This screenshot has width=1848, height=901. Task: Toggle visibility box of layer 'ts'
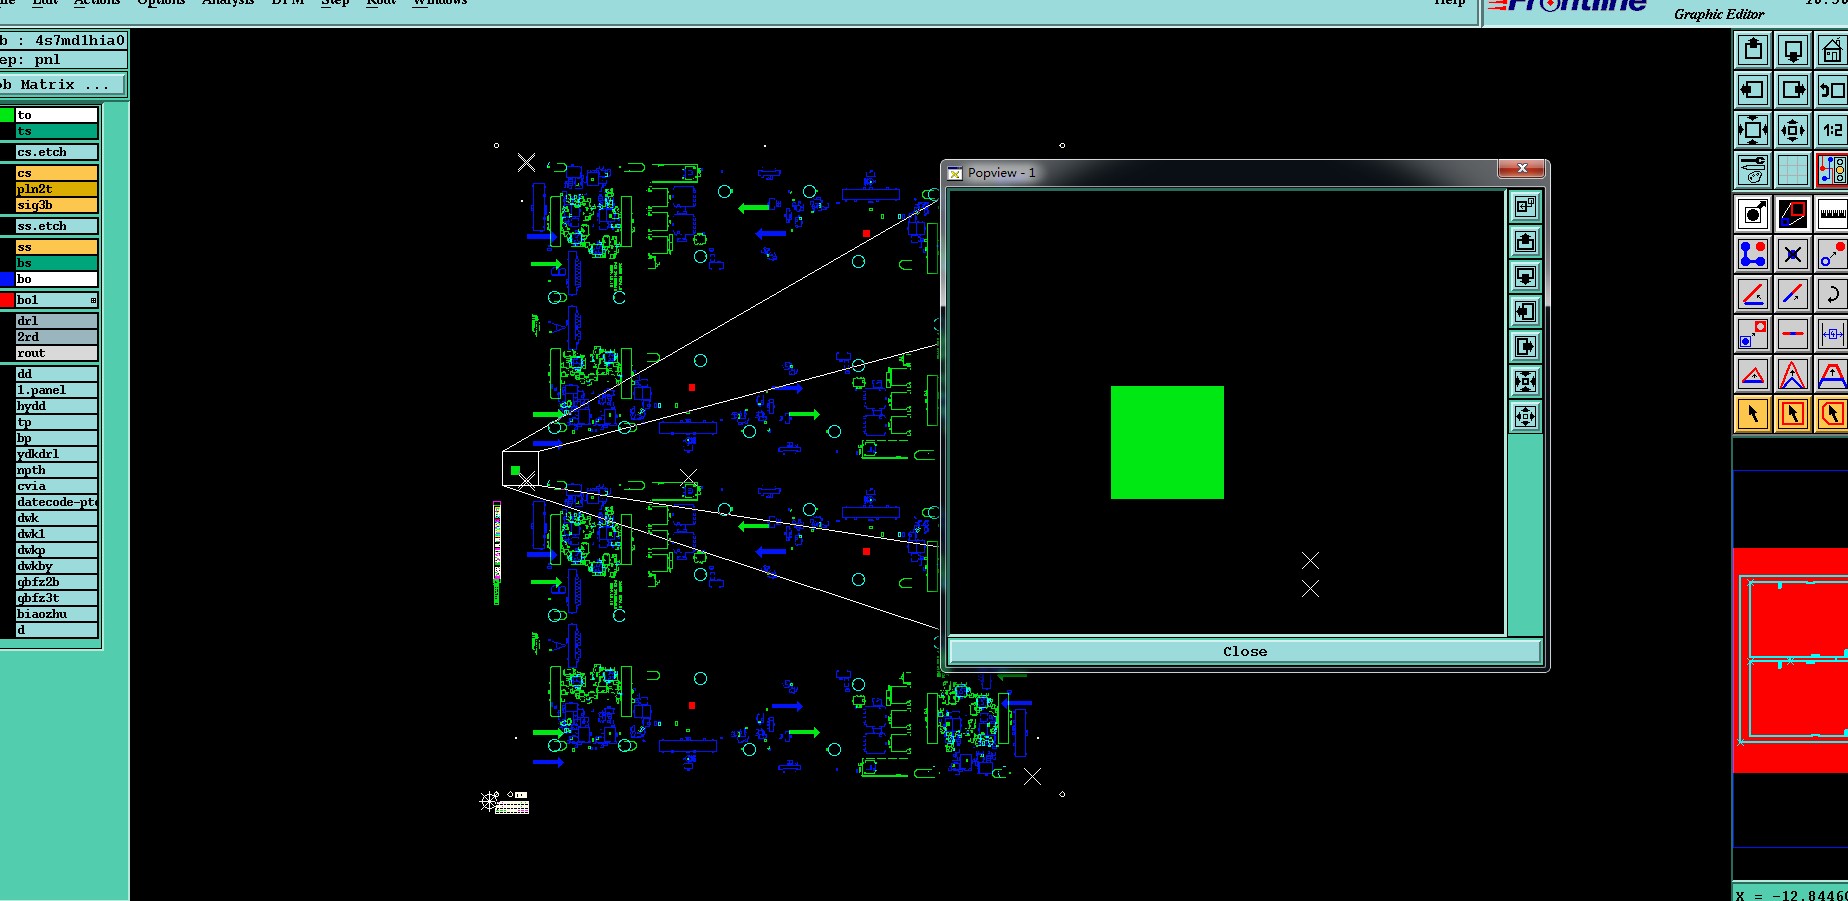[7, 131]
